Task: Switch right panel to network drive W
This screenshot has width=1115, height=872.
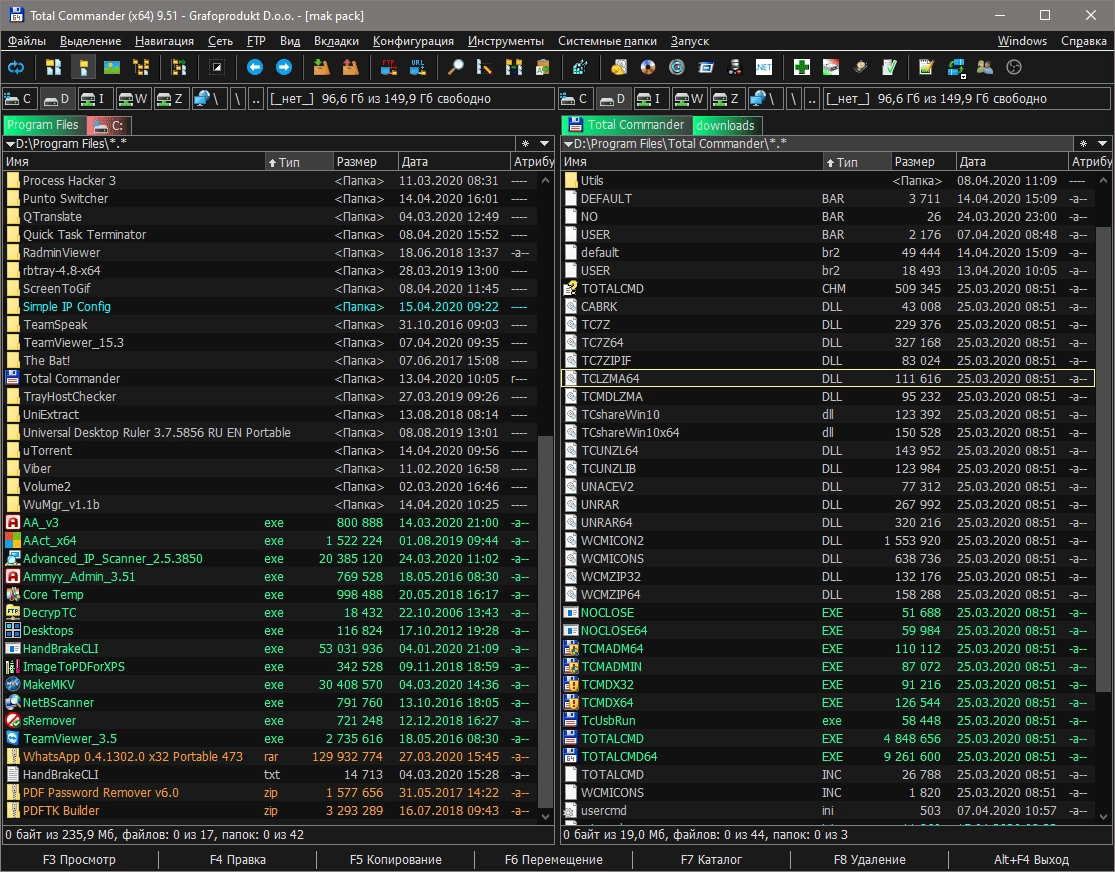Action: coord(688,99)
